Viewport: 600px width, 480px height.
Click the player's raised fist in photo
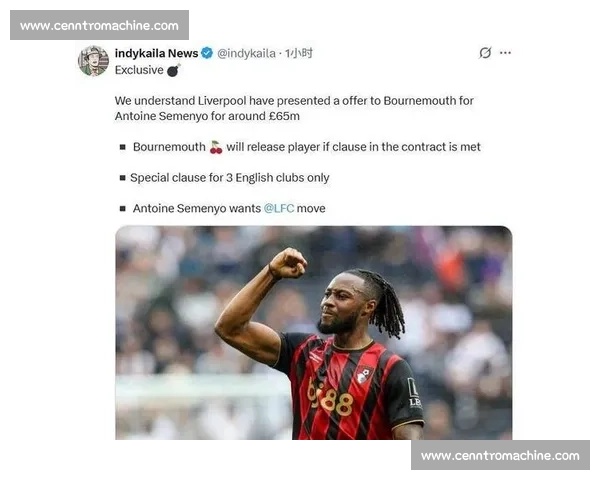point(288,263)
